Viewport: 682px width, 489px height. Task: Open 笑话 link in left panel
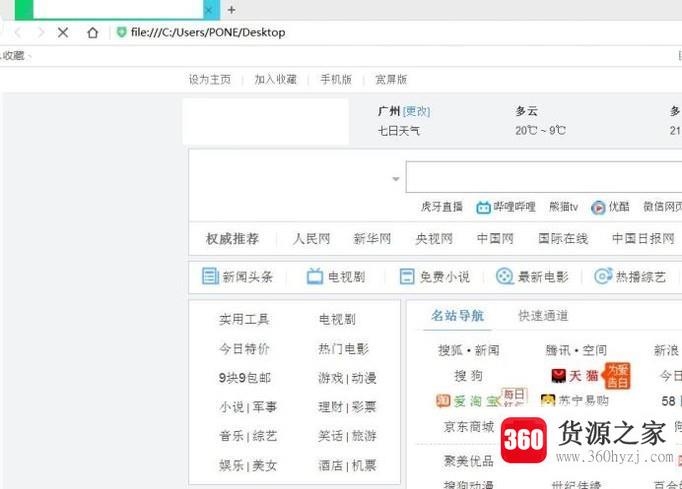(x=331, y=436)
